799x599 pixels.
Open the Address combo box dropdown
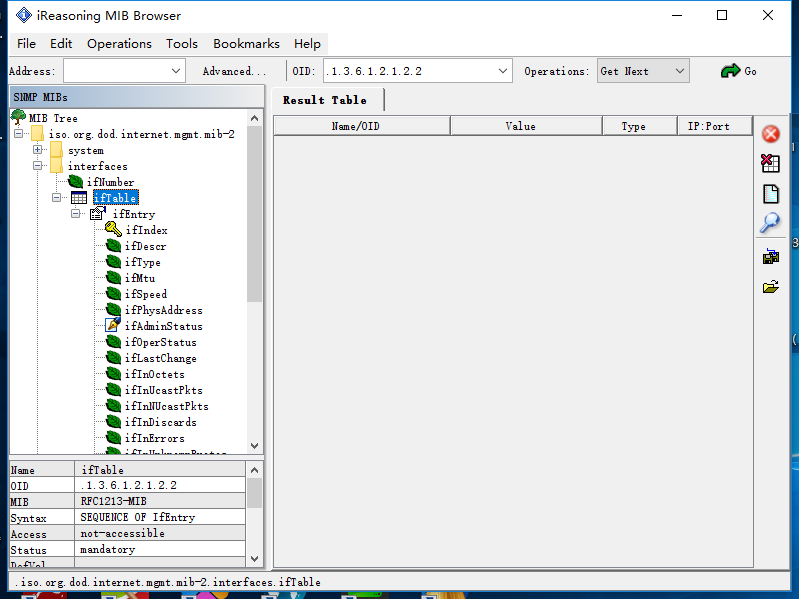tap(176, 71)
